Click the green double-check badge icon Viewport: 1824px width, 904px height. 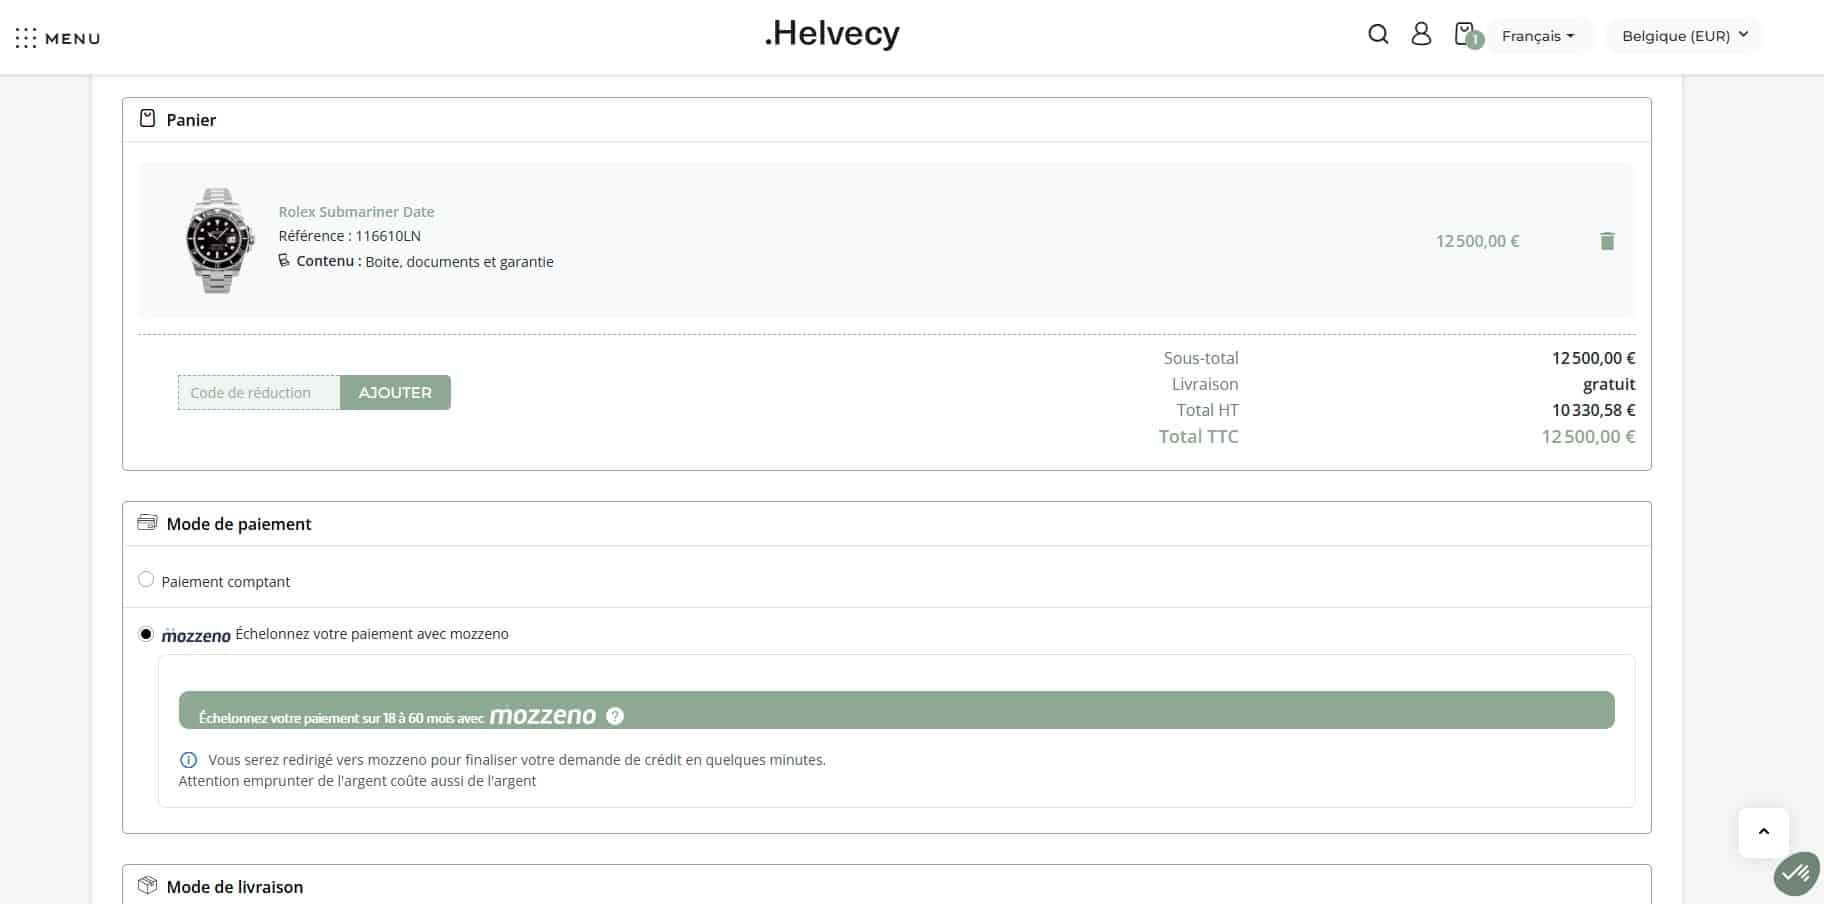point(1796,874)
